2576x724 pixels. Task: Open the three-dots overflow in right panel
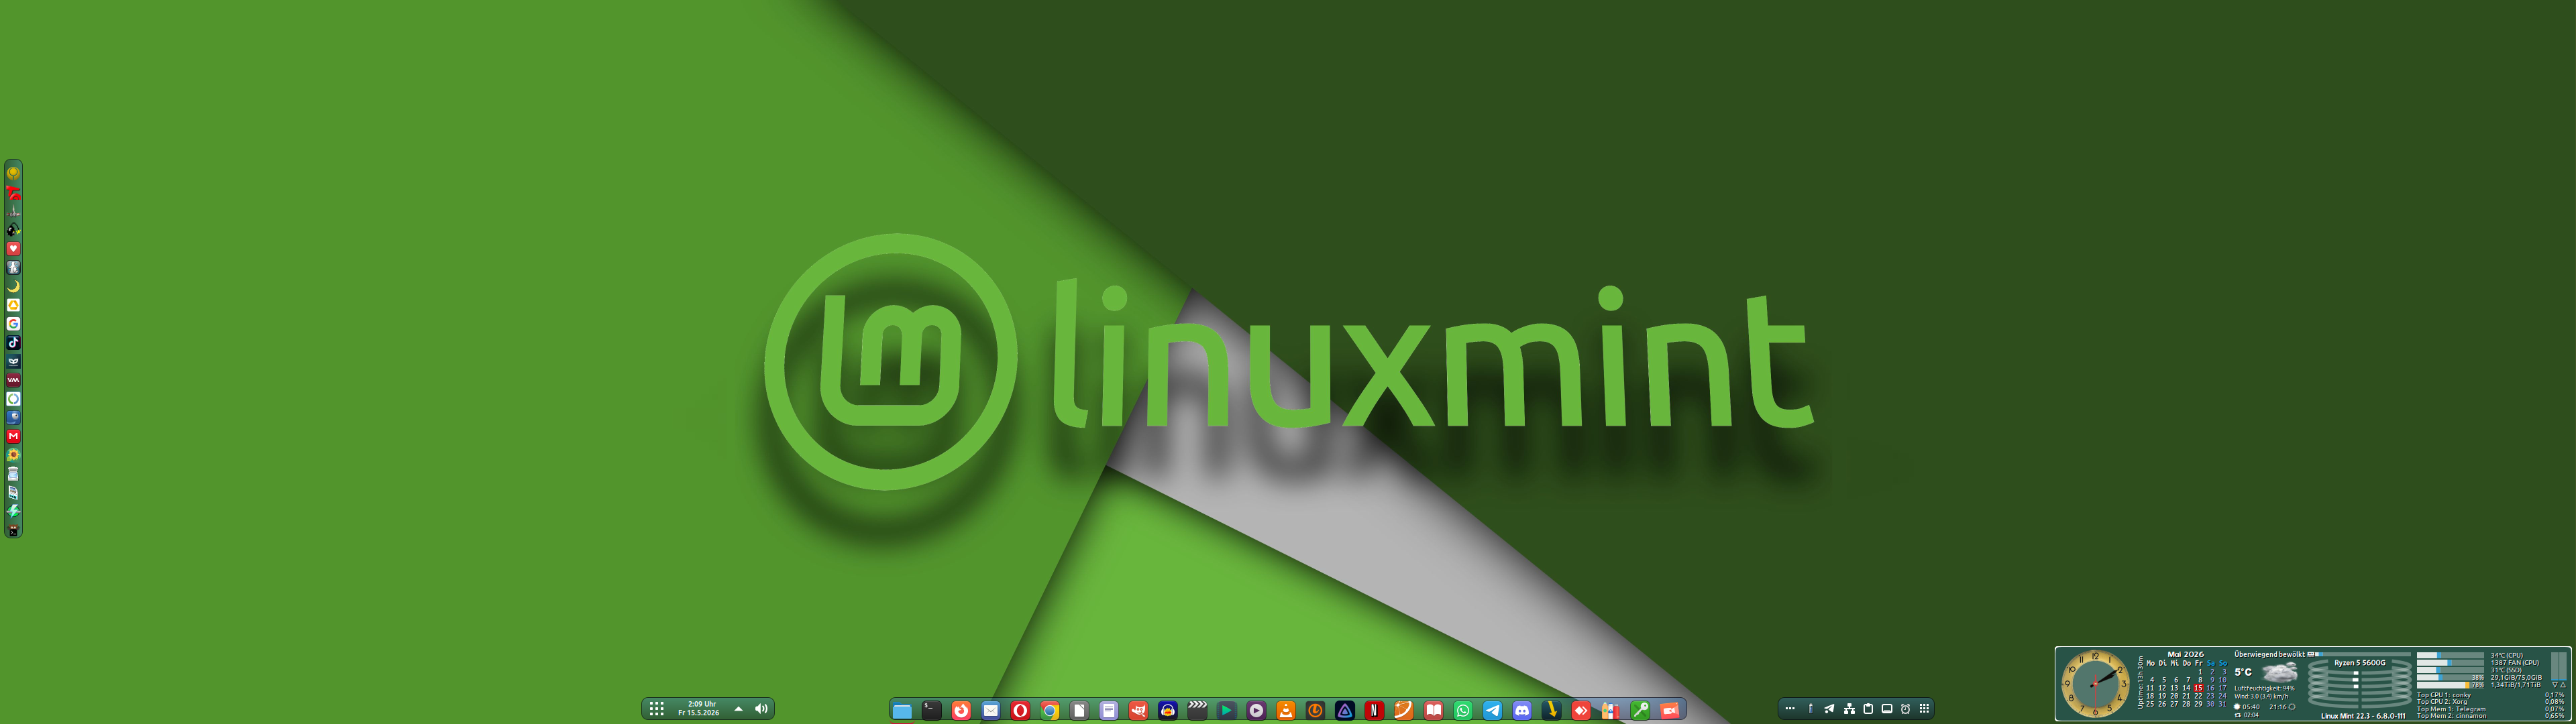[x=1790, y=709]
